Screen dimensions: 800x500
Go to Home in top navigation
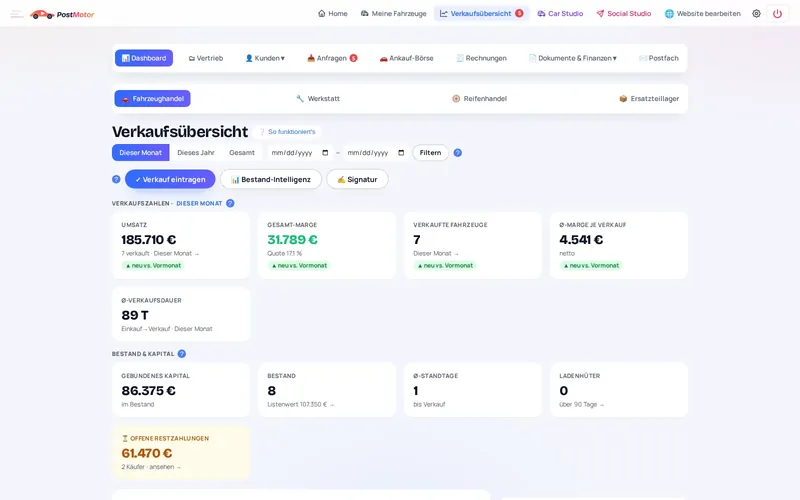tap(333, 14)
